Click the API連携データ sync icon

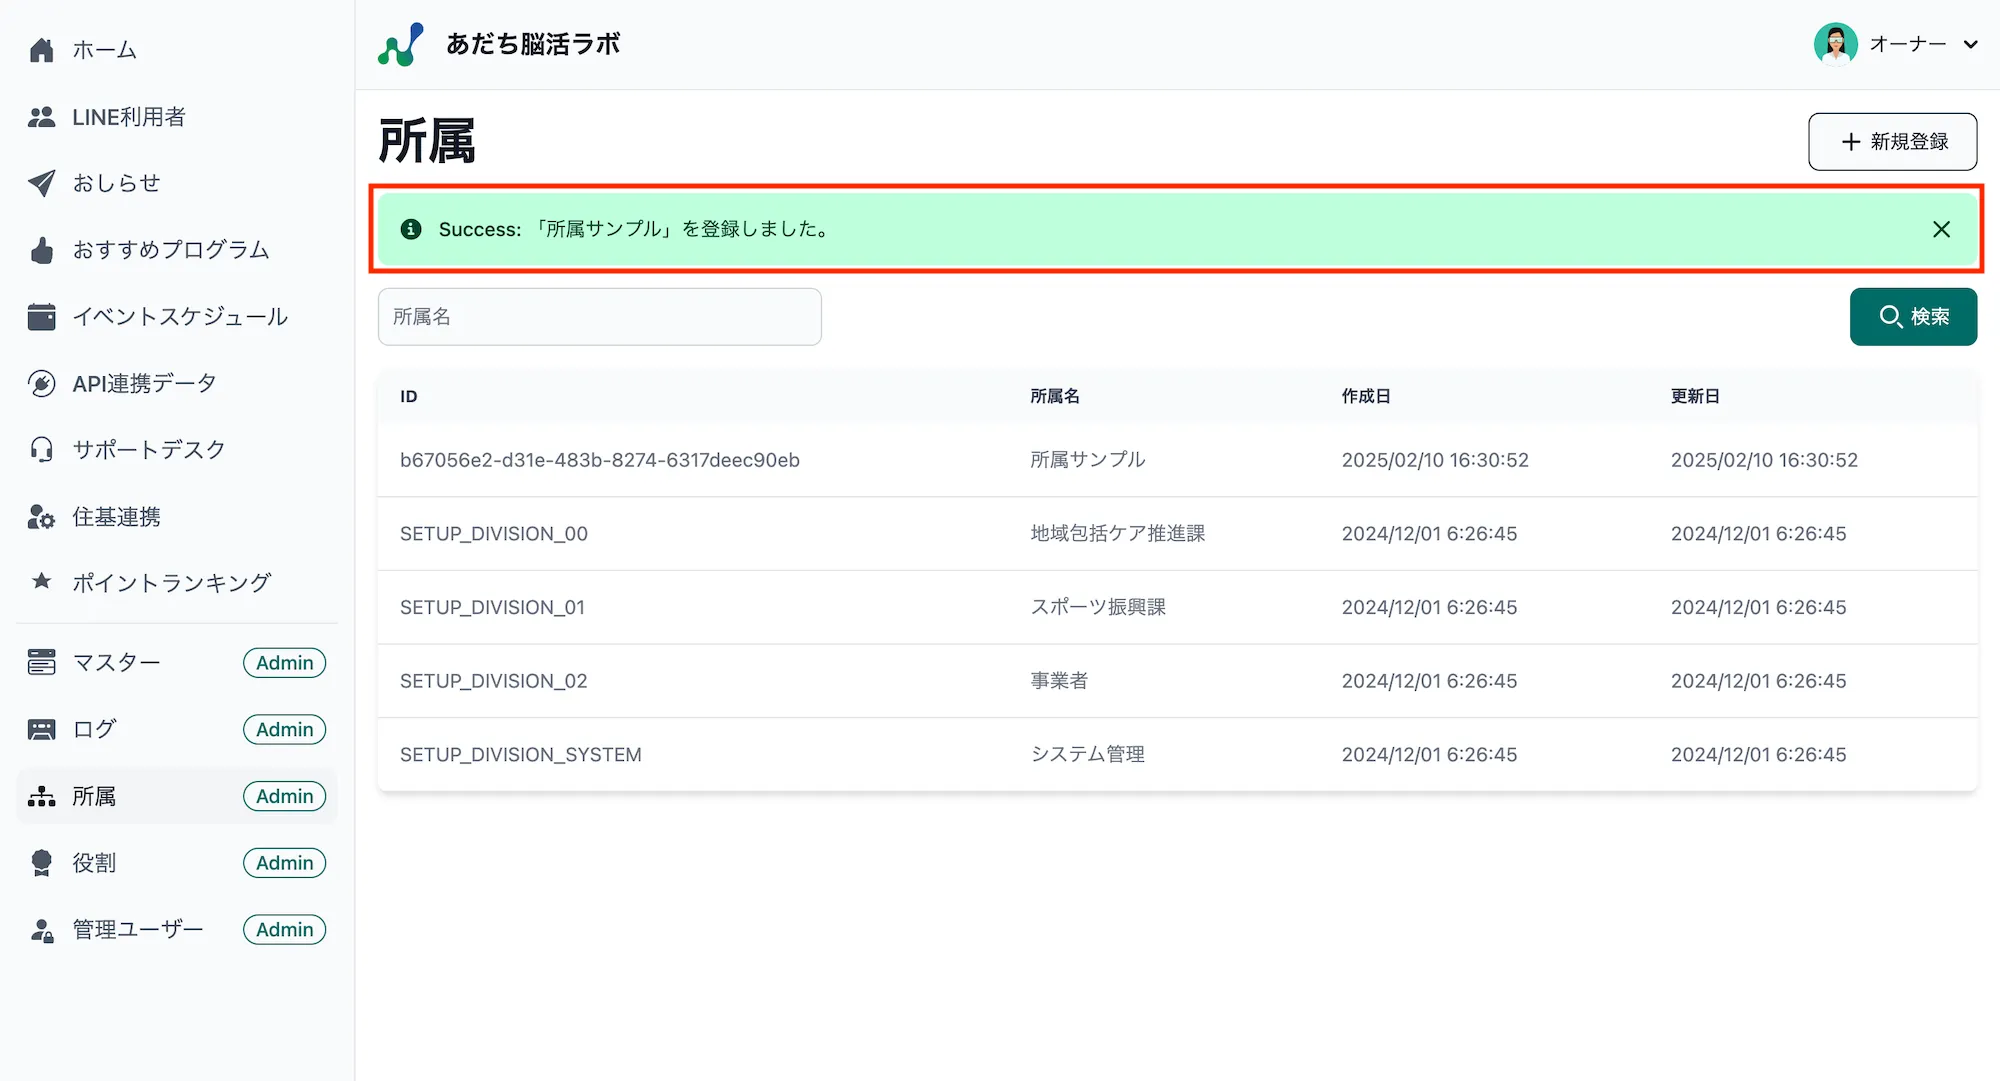pyautogui.click(x=42, y=383)
